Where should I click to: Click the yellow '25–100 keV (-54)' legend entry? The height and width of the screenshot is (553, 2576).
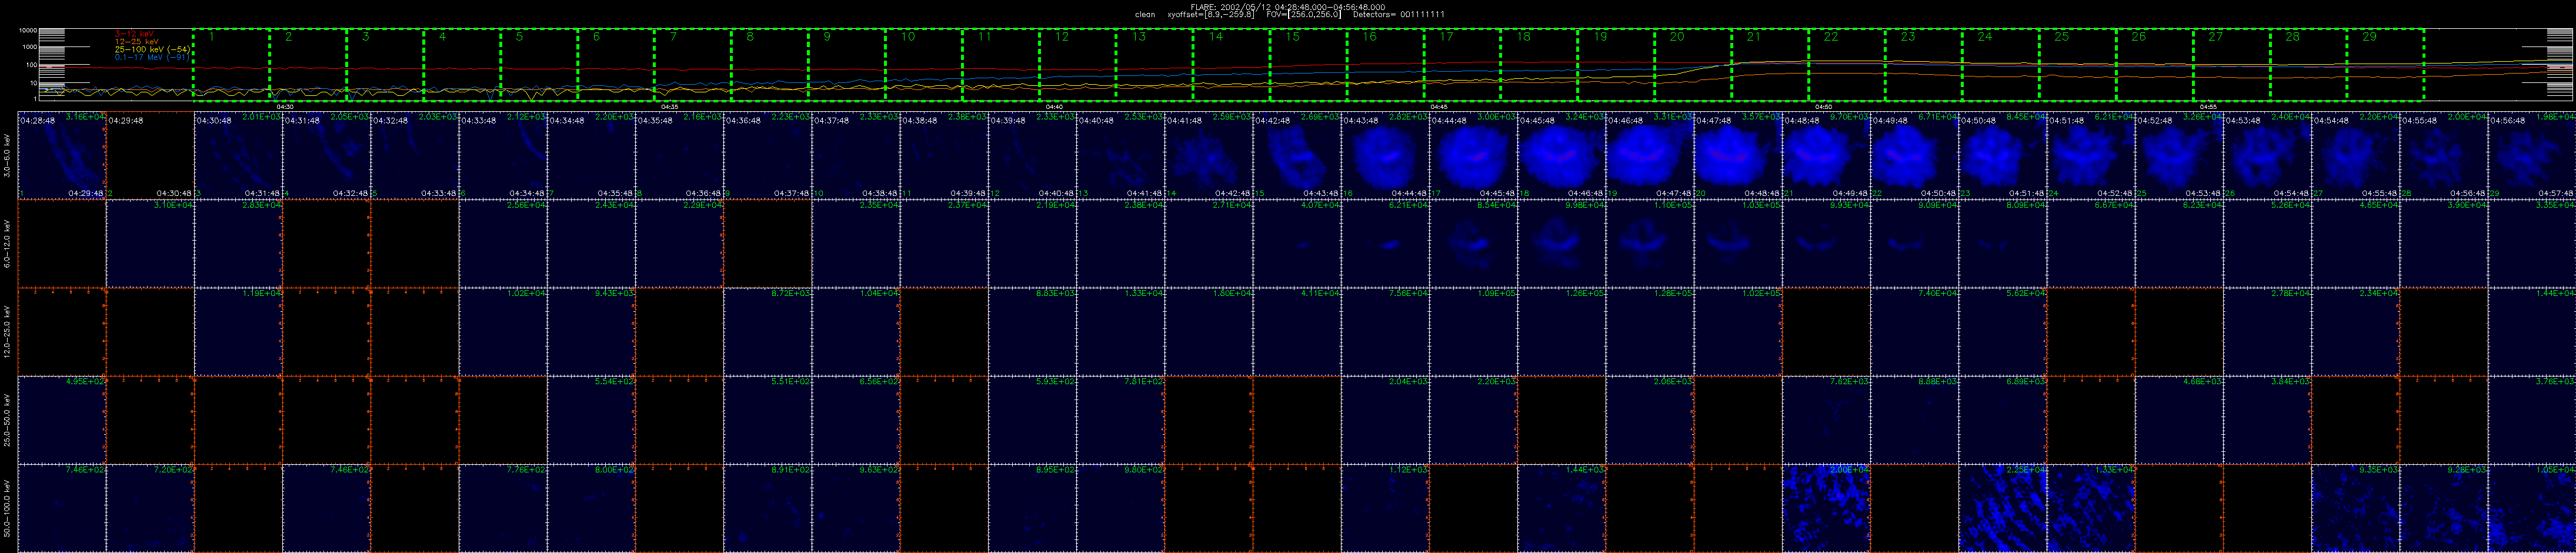coord(152,49)
